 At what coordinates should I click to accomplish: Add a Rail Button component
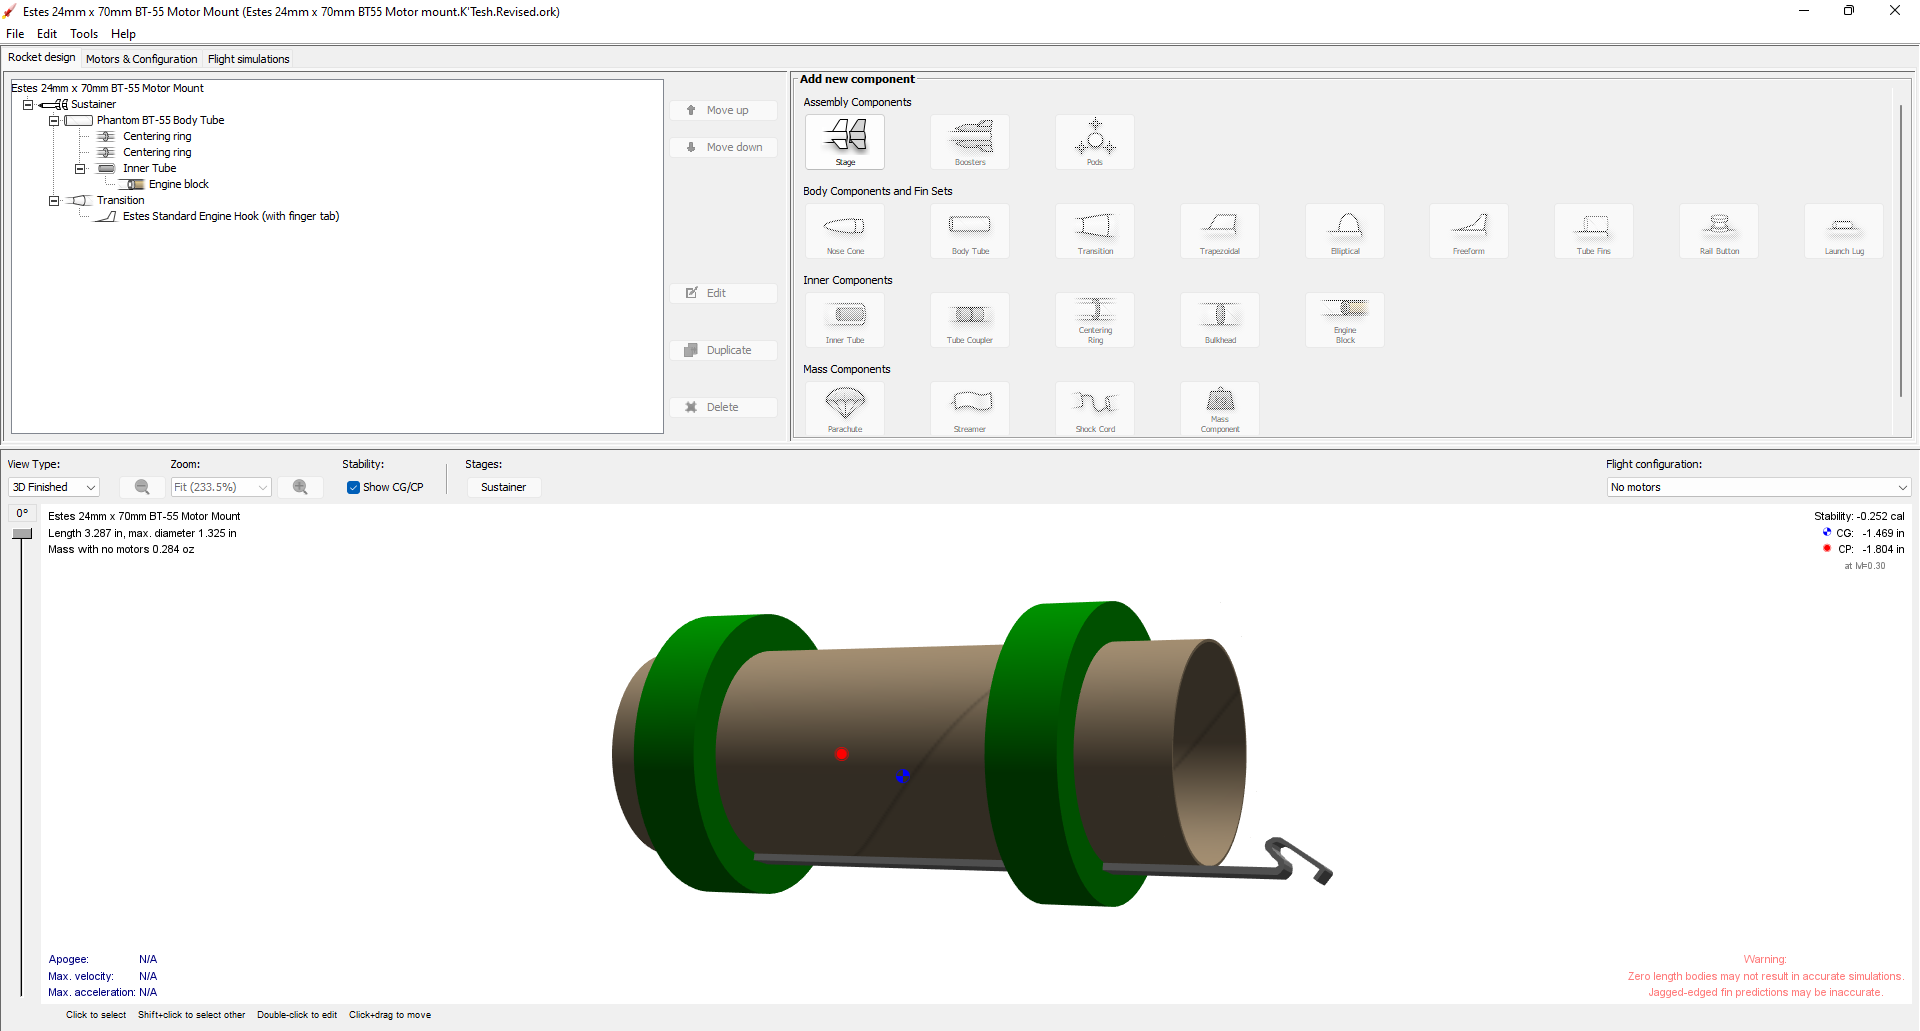click(1719, 231)
